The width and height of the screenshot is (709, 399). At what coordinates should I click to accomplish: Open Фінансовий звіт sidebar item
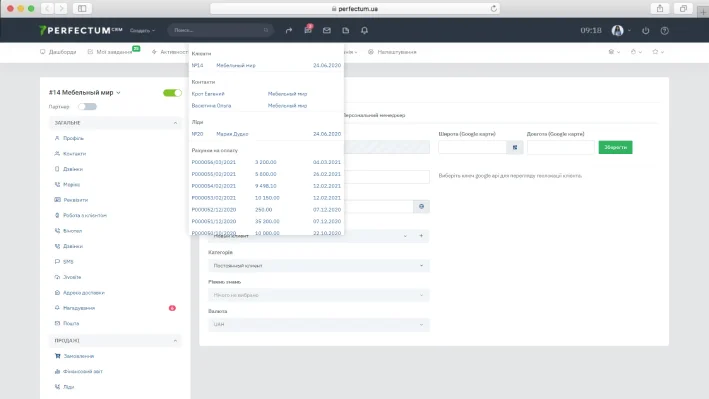(83, 371)
